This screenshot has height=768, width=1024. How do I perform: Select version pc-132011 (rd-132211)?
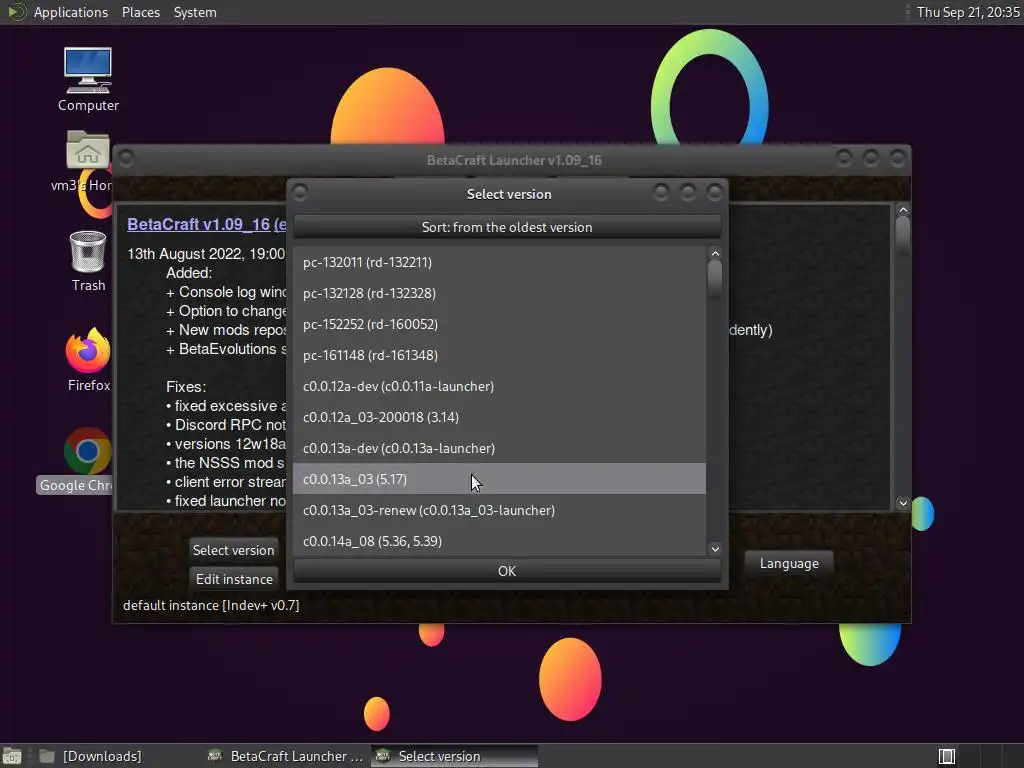(499, 262)
